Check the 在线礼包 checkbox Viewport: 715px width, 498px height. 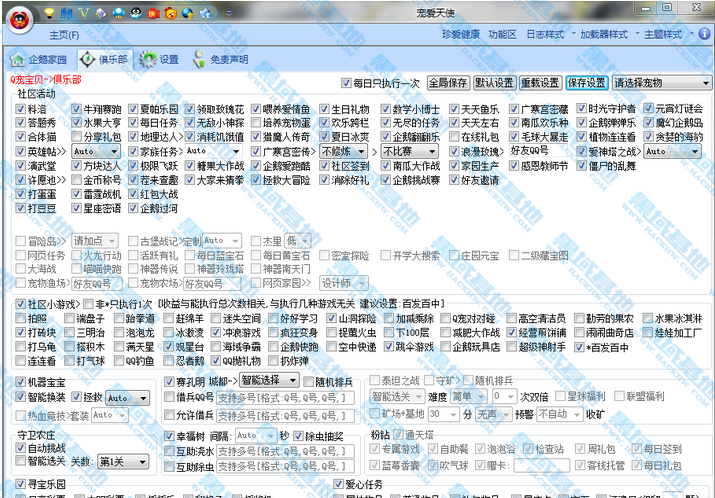point(454,136)
